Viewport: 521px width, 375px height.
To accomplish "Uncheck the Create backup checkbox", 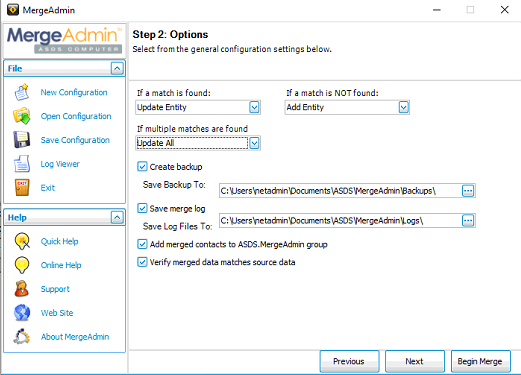I will pos(142,166).
